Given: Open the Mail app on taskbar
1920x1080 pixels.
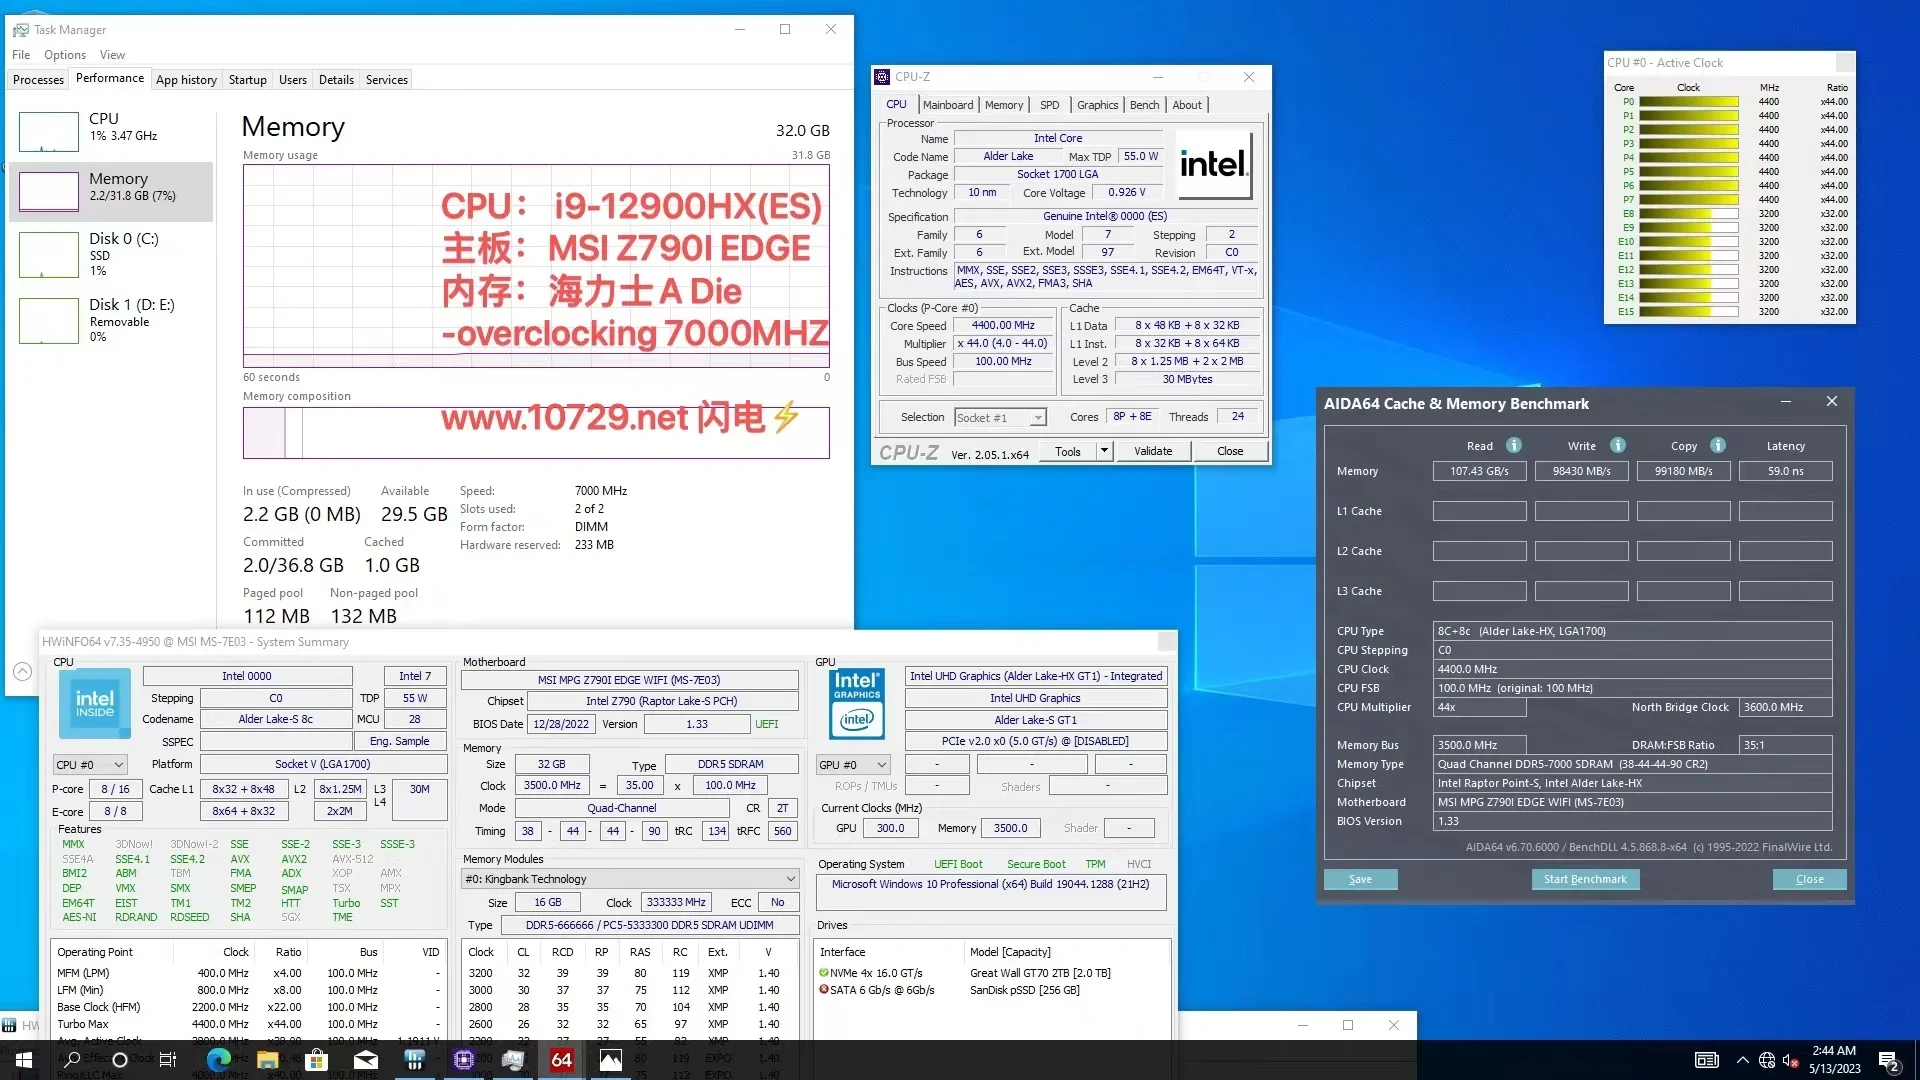Looking at the screenshot, I should point(365,1060).
